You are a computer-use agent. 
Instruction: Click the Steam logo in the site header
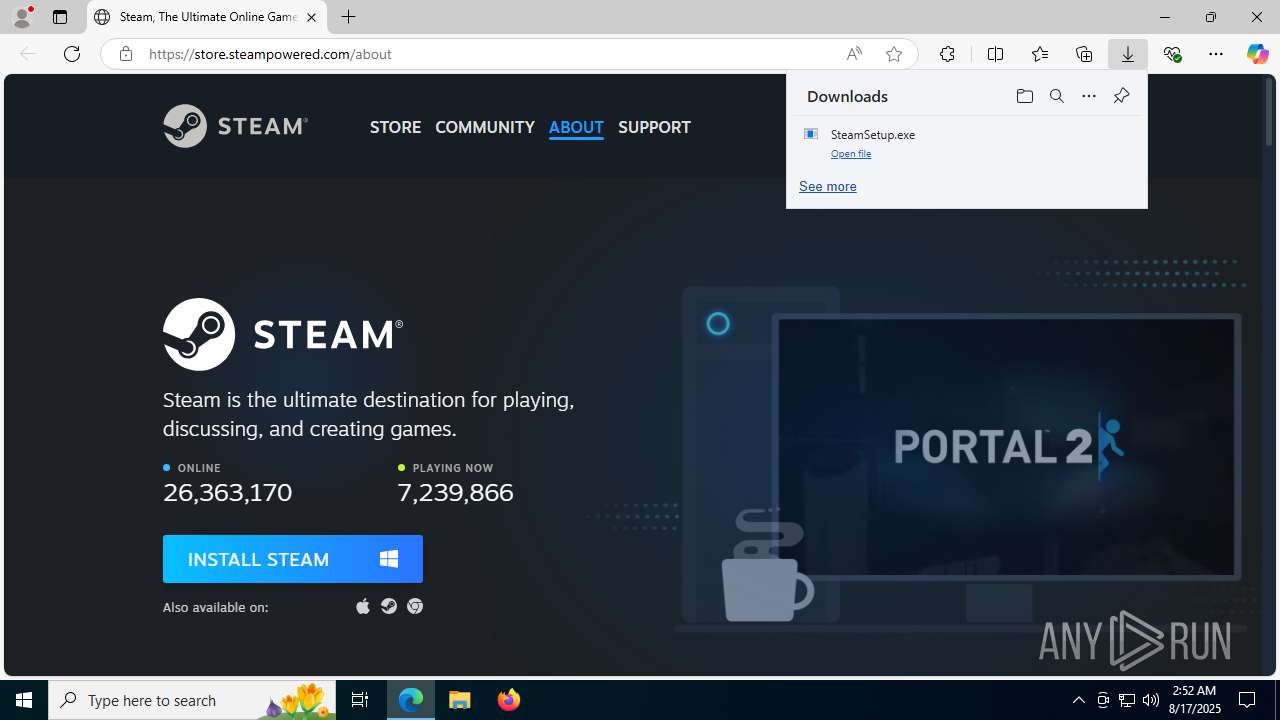tap(235, 126)
